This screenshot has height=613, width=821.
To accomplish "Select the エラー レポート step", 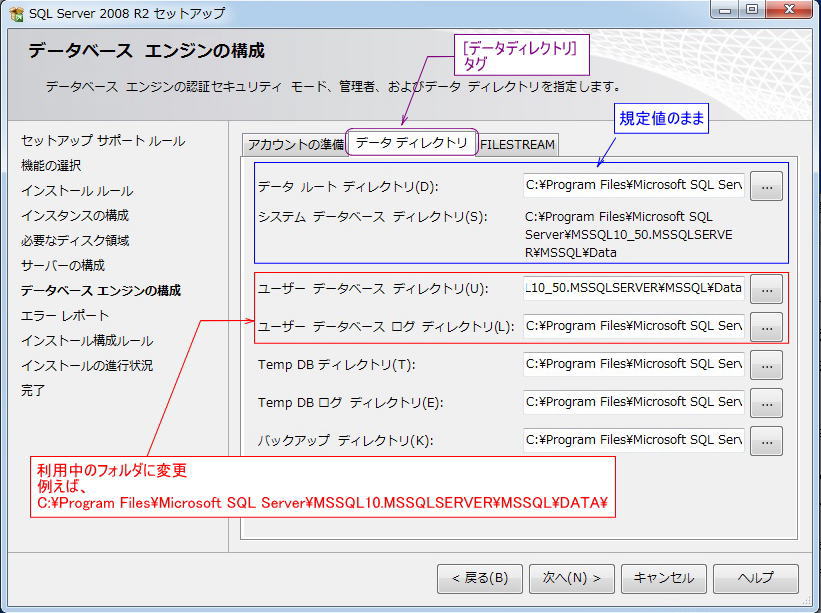I will (65, 316).
